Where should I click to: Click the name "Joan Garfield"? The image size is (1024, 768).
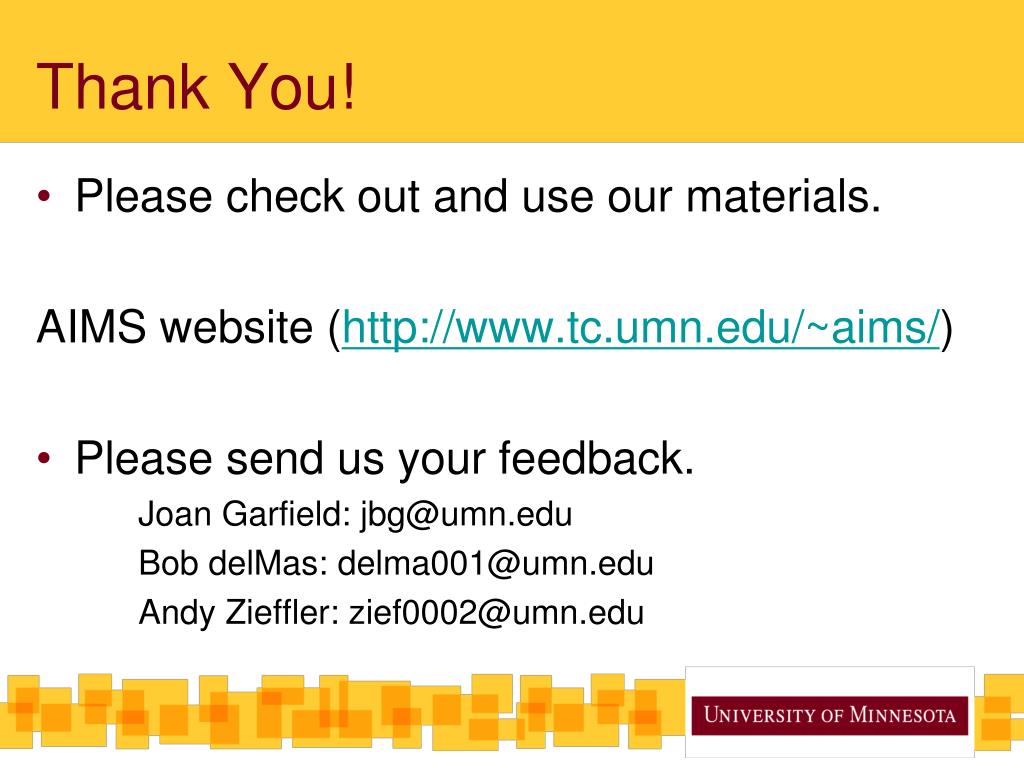tap(239, 514)
